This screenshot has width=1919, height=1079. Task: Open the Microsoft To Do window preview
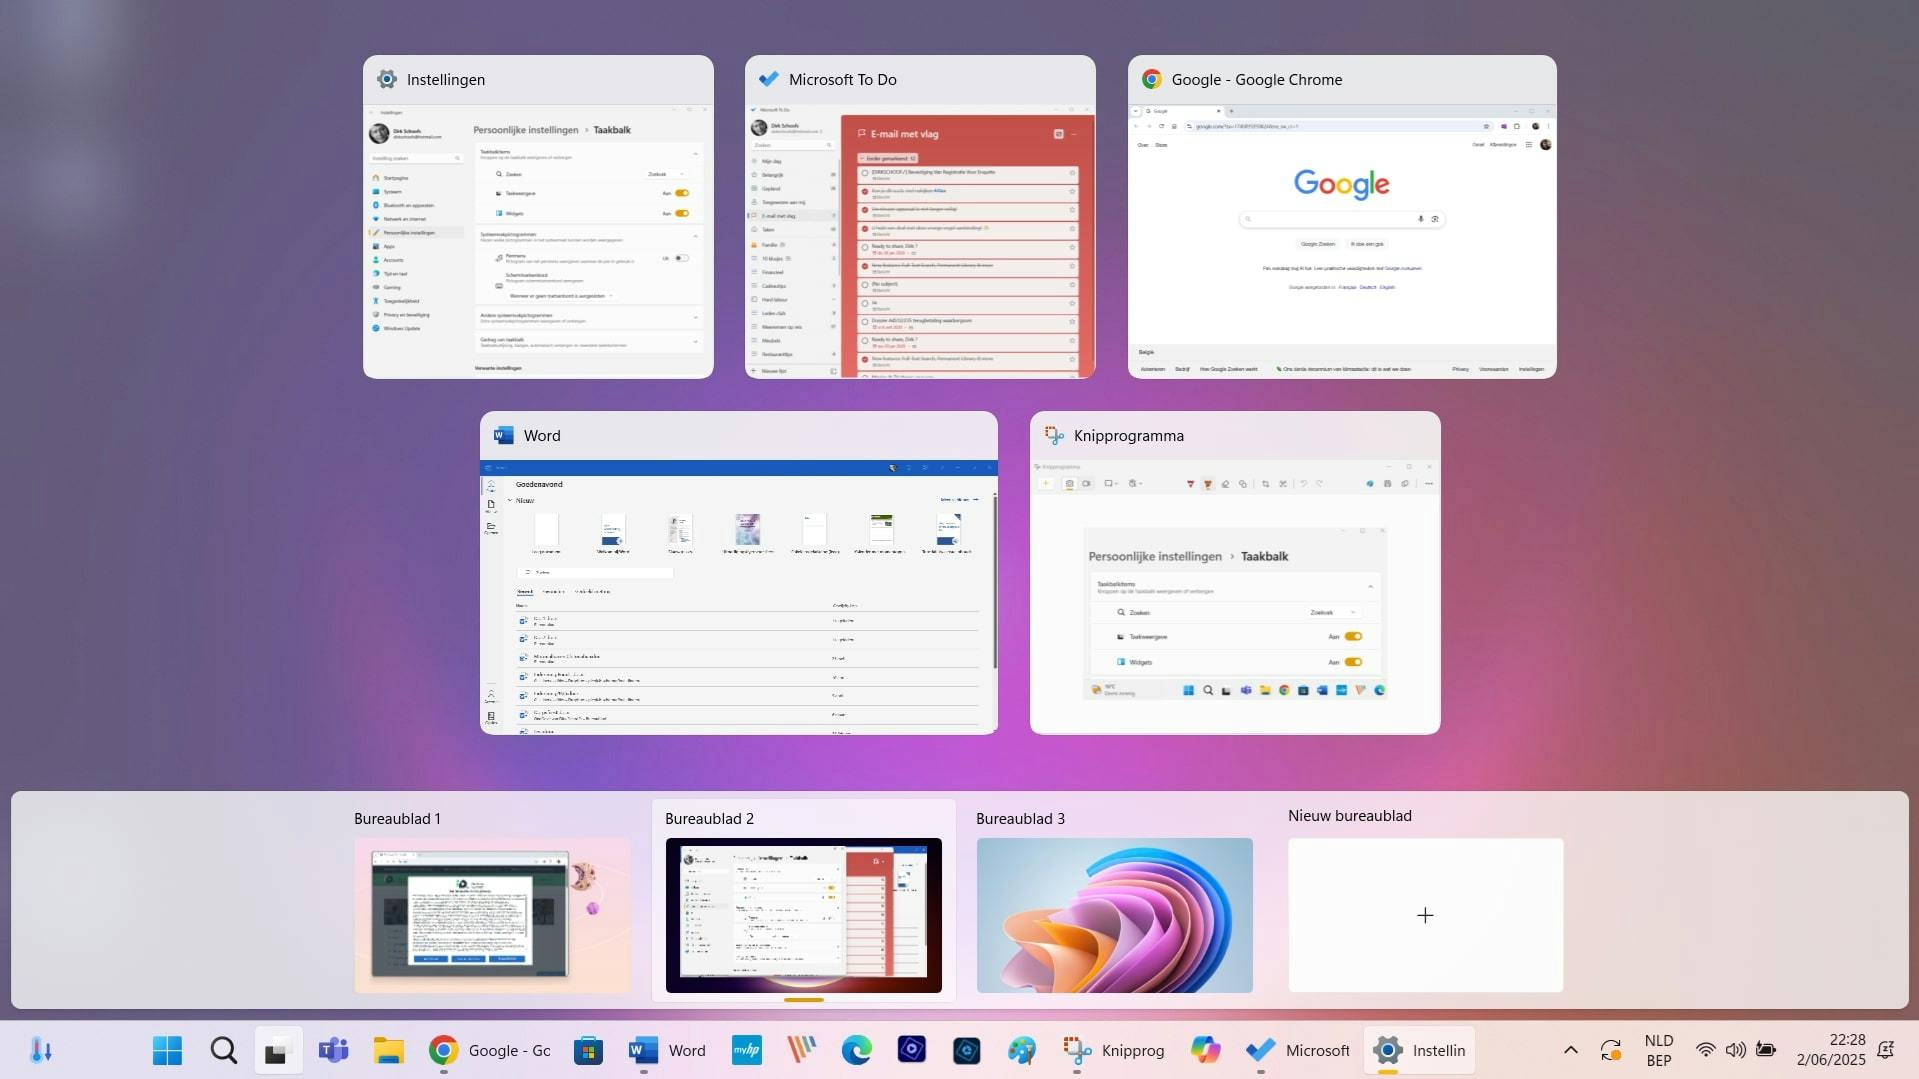(920, 217)
